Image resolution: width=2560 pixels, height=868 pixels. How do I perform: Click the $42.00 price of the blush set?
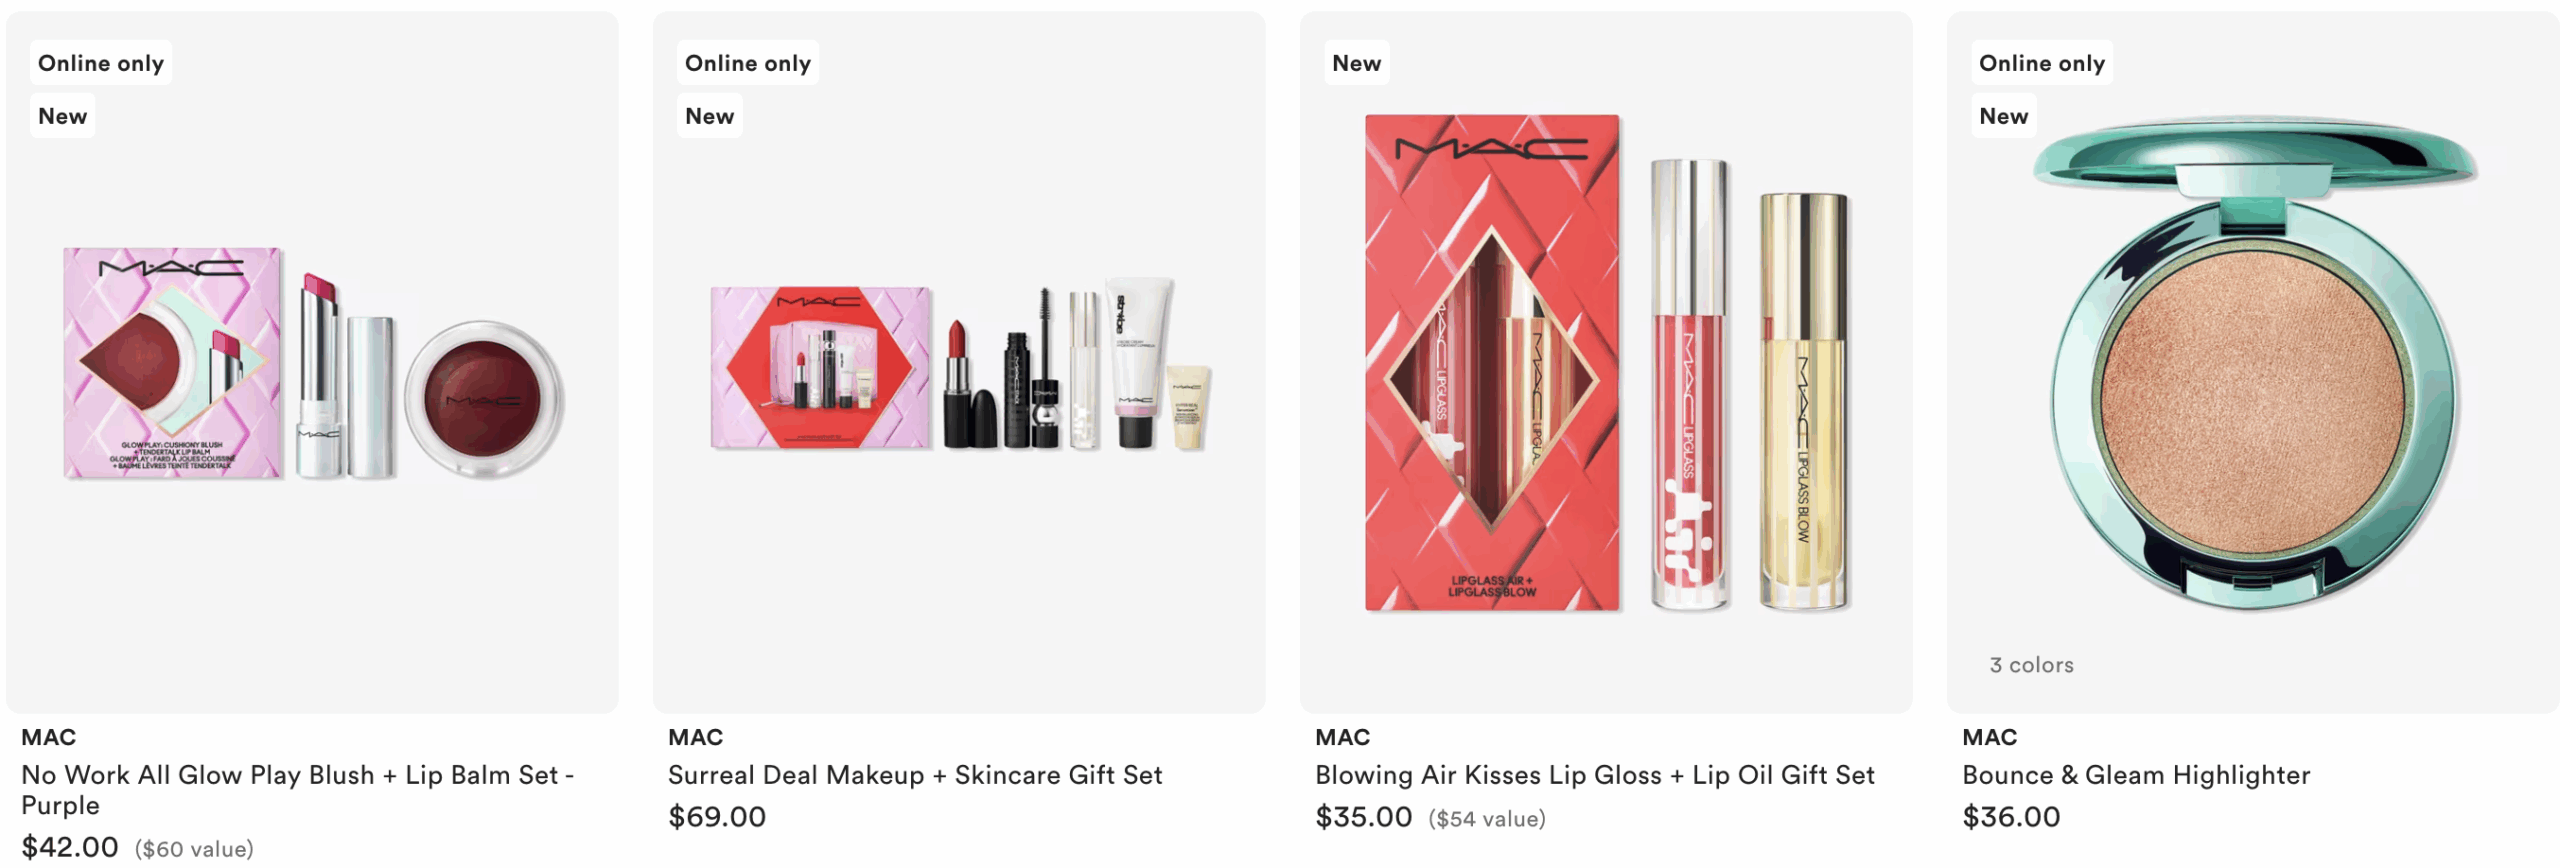(70, 847)
